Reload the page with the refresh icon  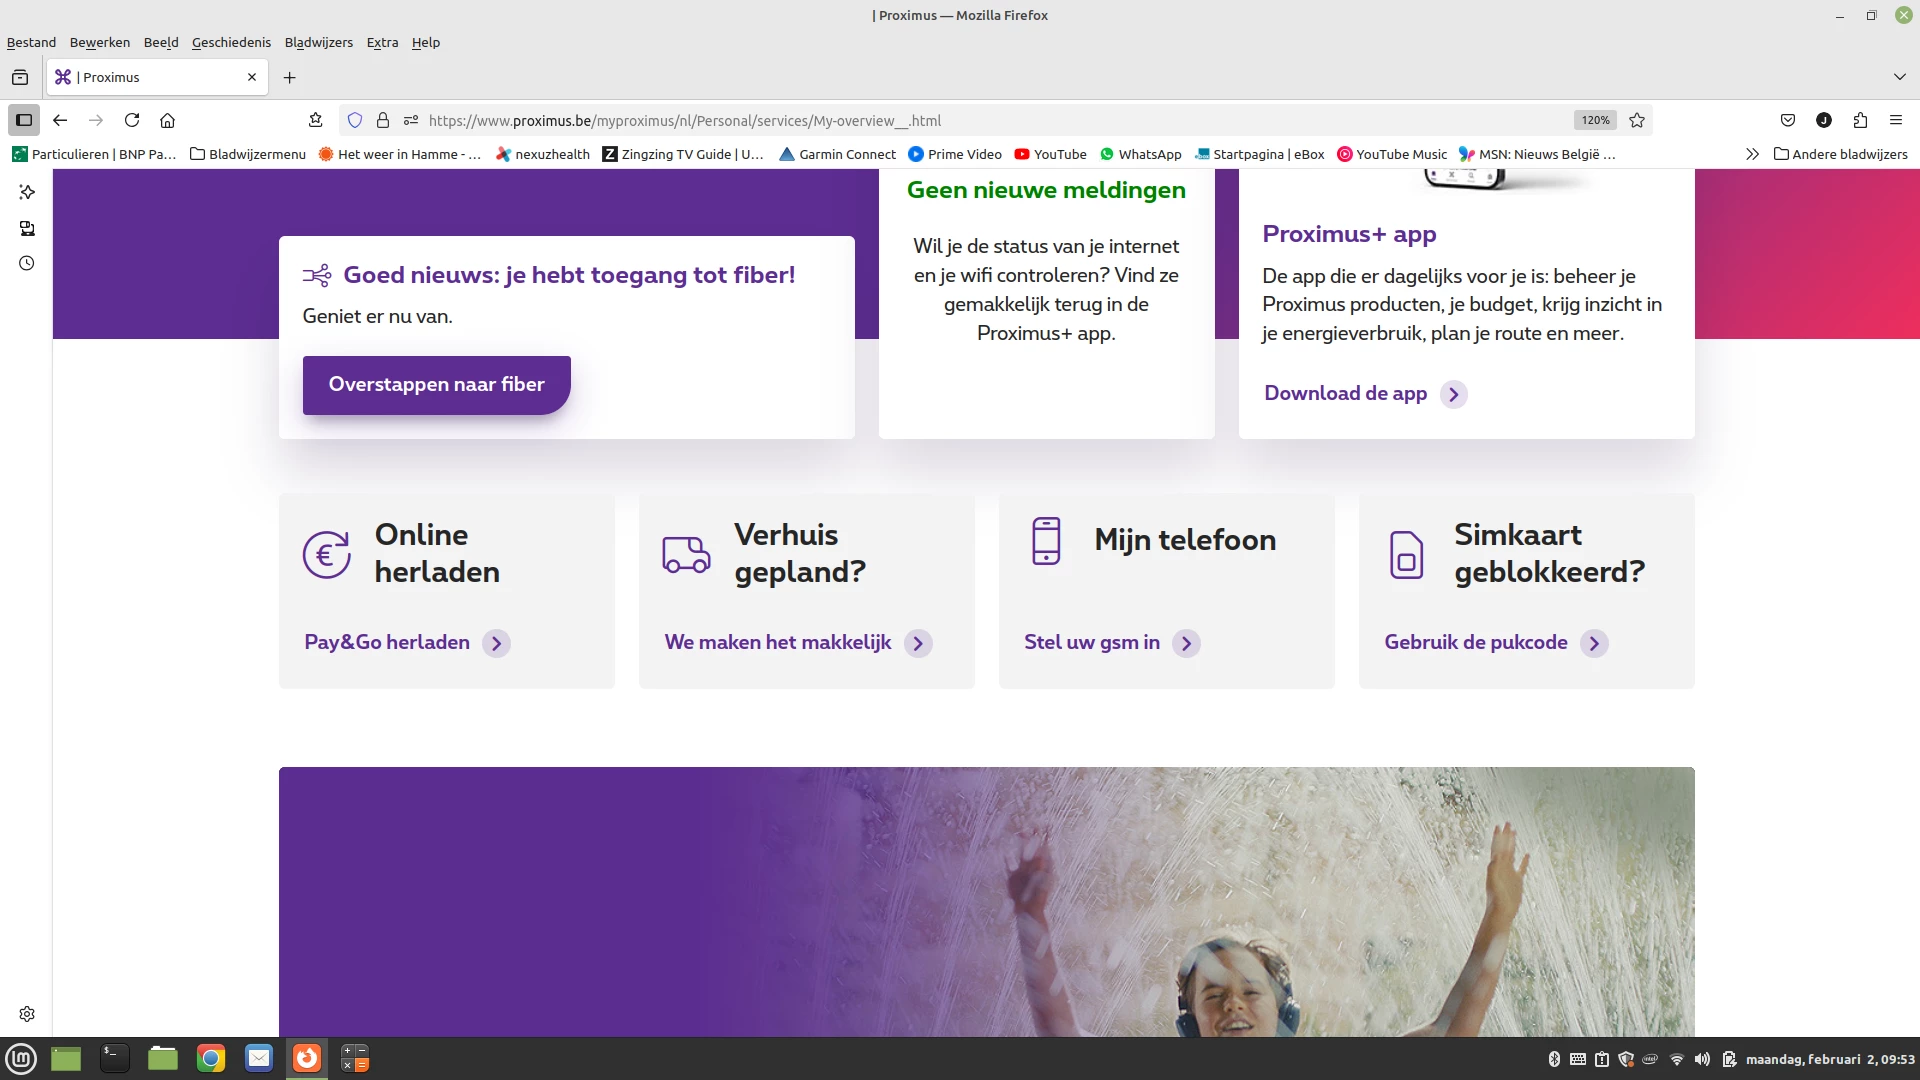(x=132, y=120)
